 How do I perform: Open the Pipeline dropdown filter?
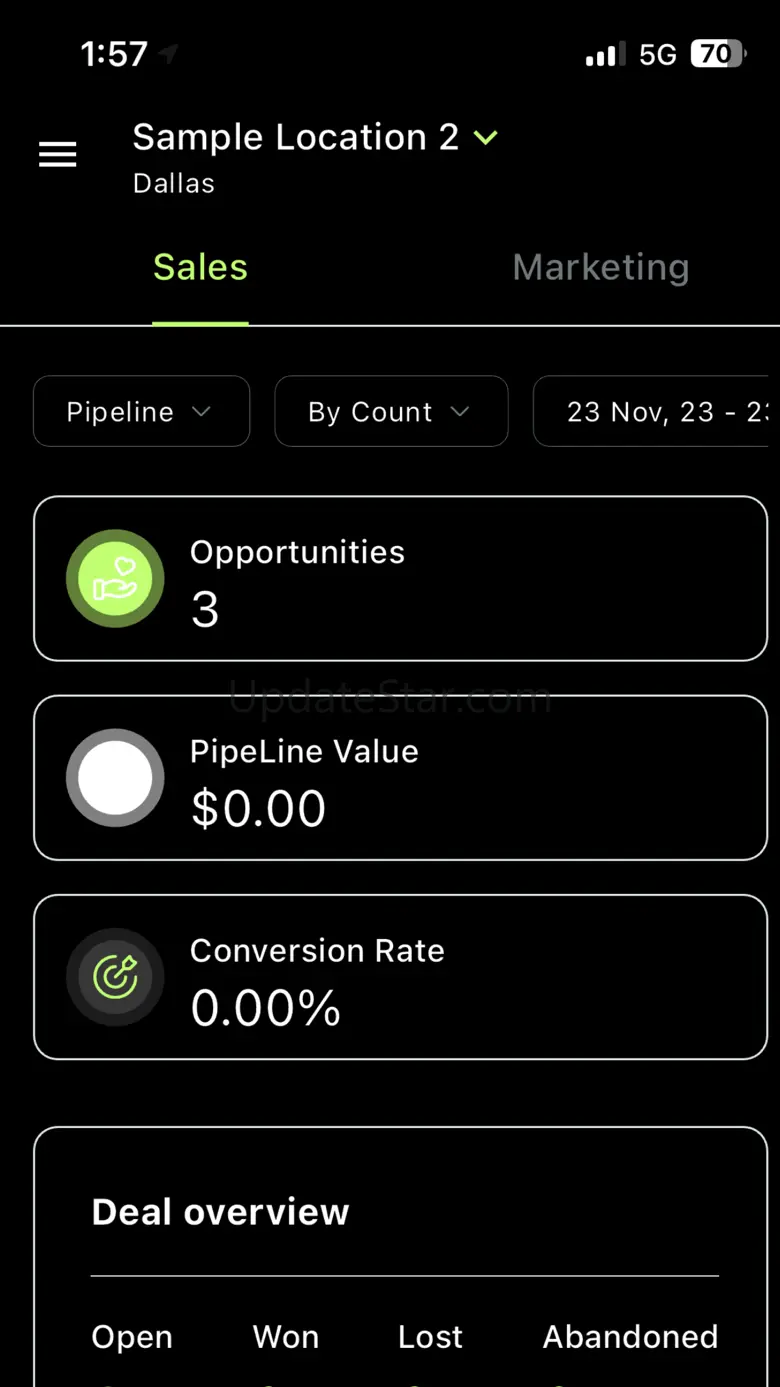point(141,411)
